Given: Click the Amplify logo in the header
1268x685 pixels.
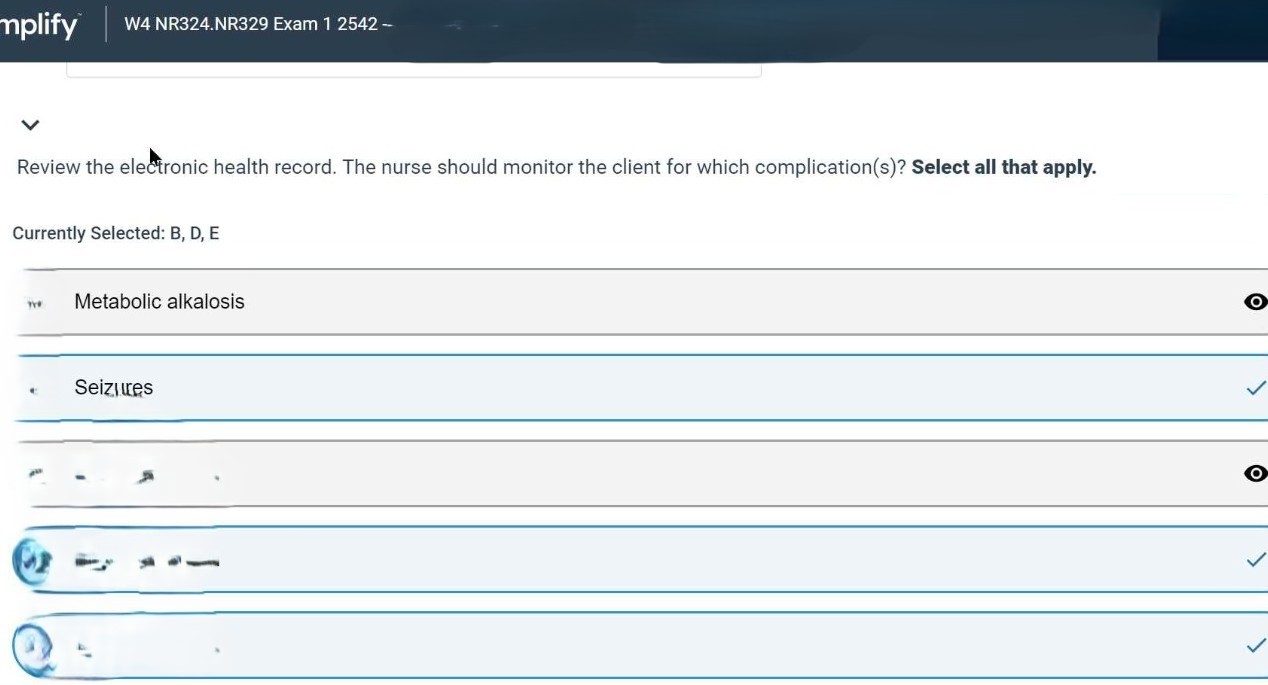Looking at the screenshot, I should point(38,24).
